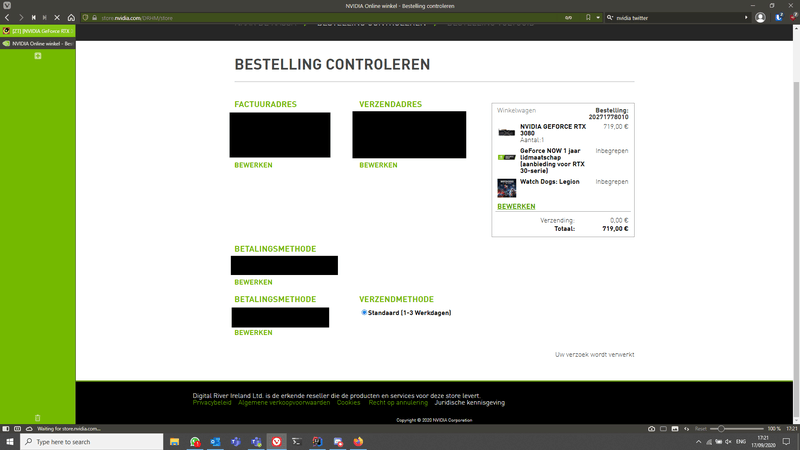Open File Explorer from taskbar

(x=174, y=442)
